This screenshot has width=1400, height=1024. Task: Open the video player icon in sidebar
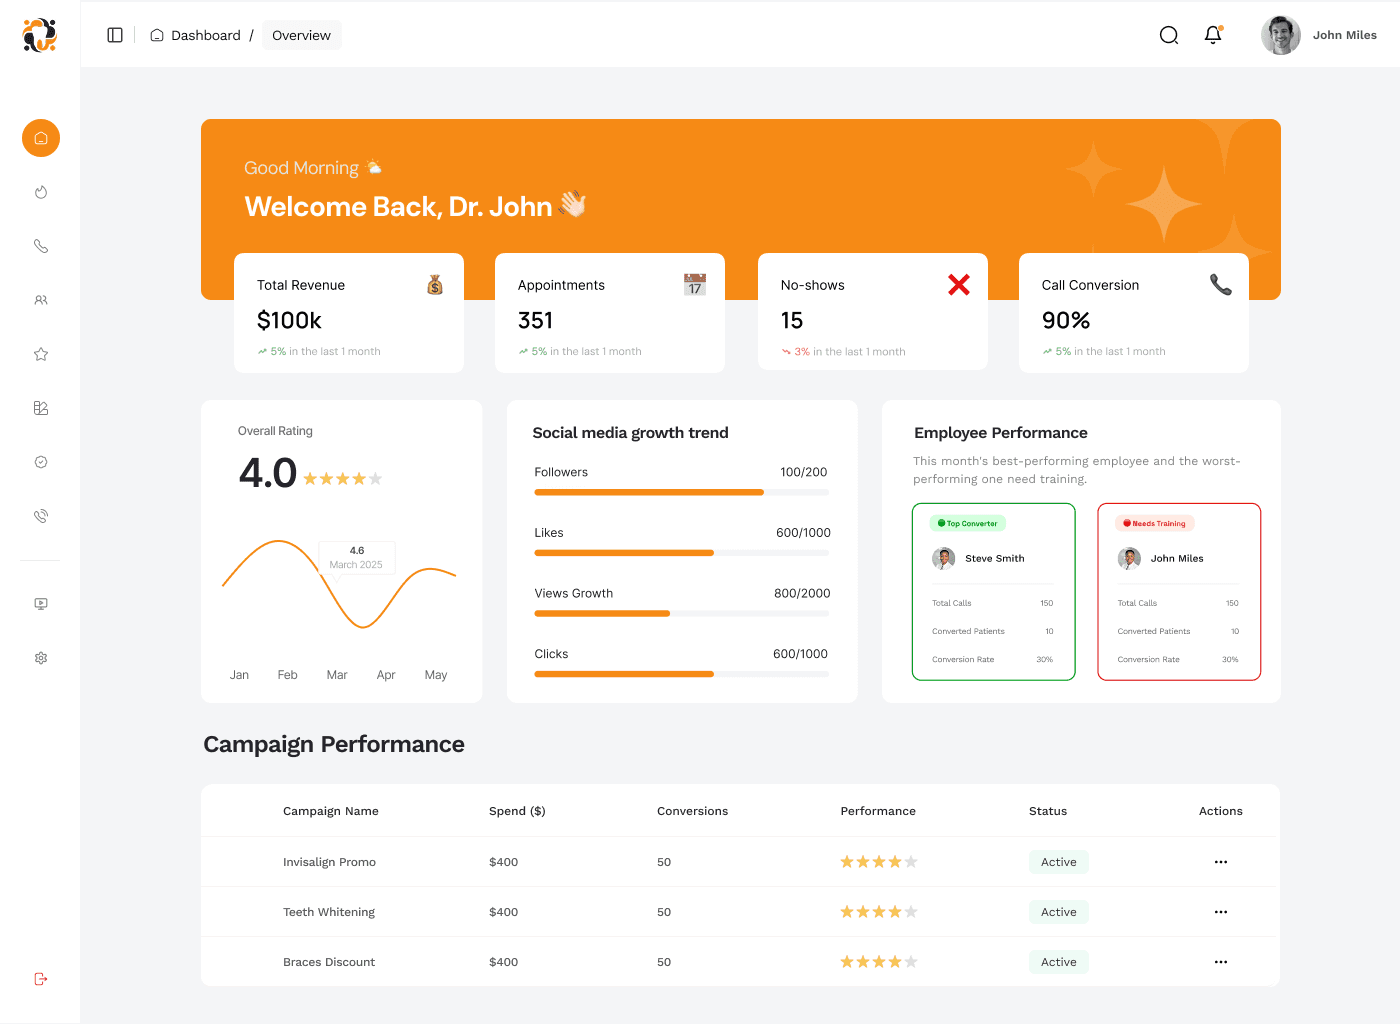point(41,604)
